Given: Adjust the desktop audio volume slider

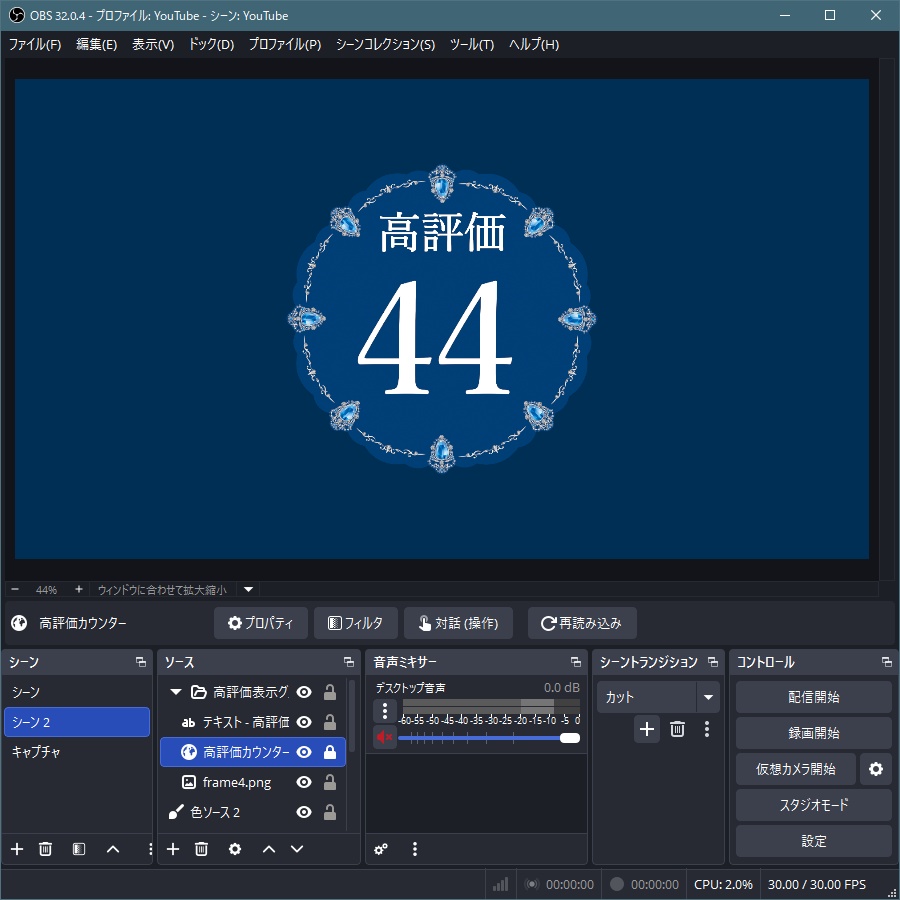Looking at the screenshot, I should pyautogui.click(x=570, y=740).
